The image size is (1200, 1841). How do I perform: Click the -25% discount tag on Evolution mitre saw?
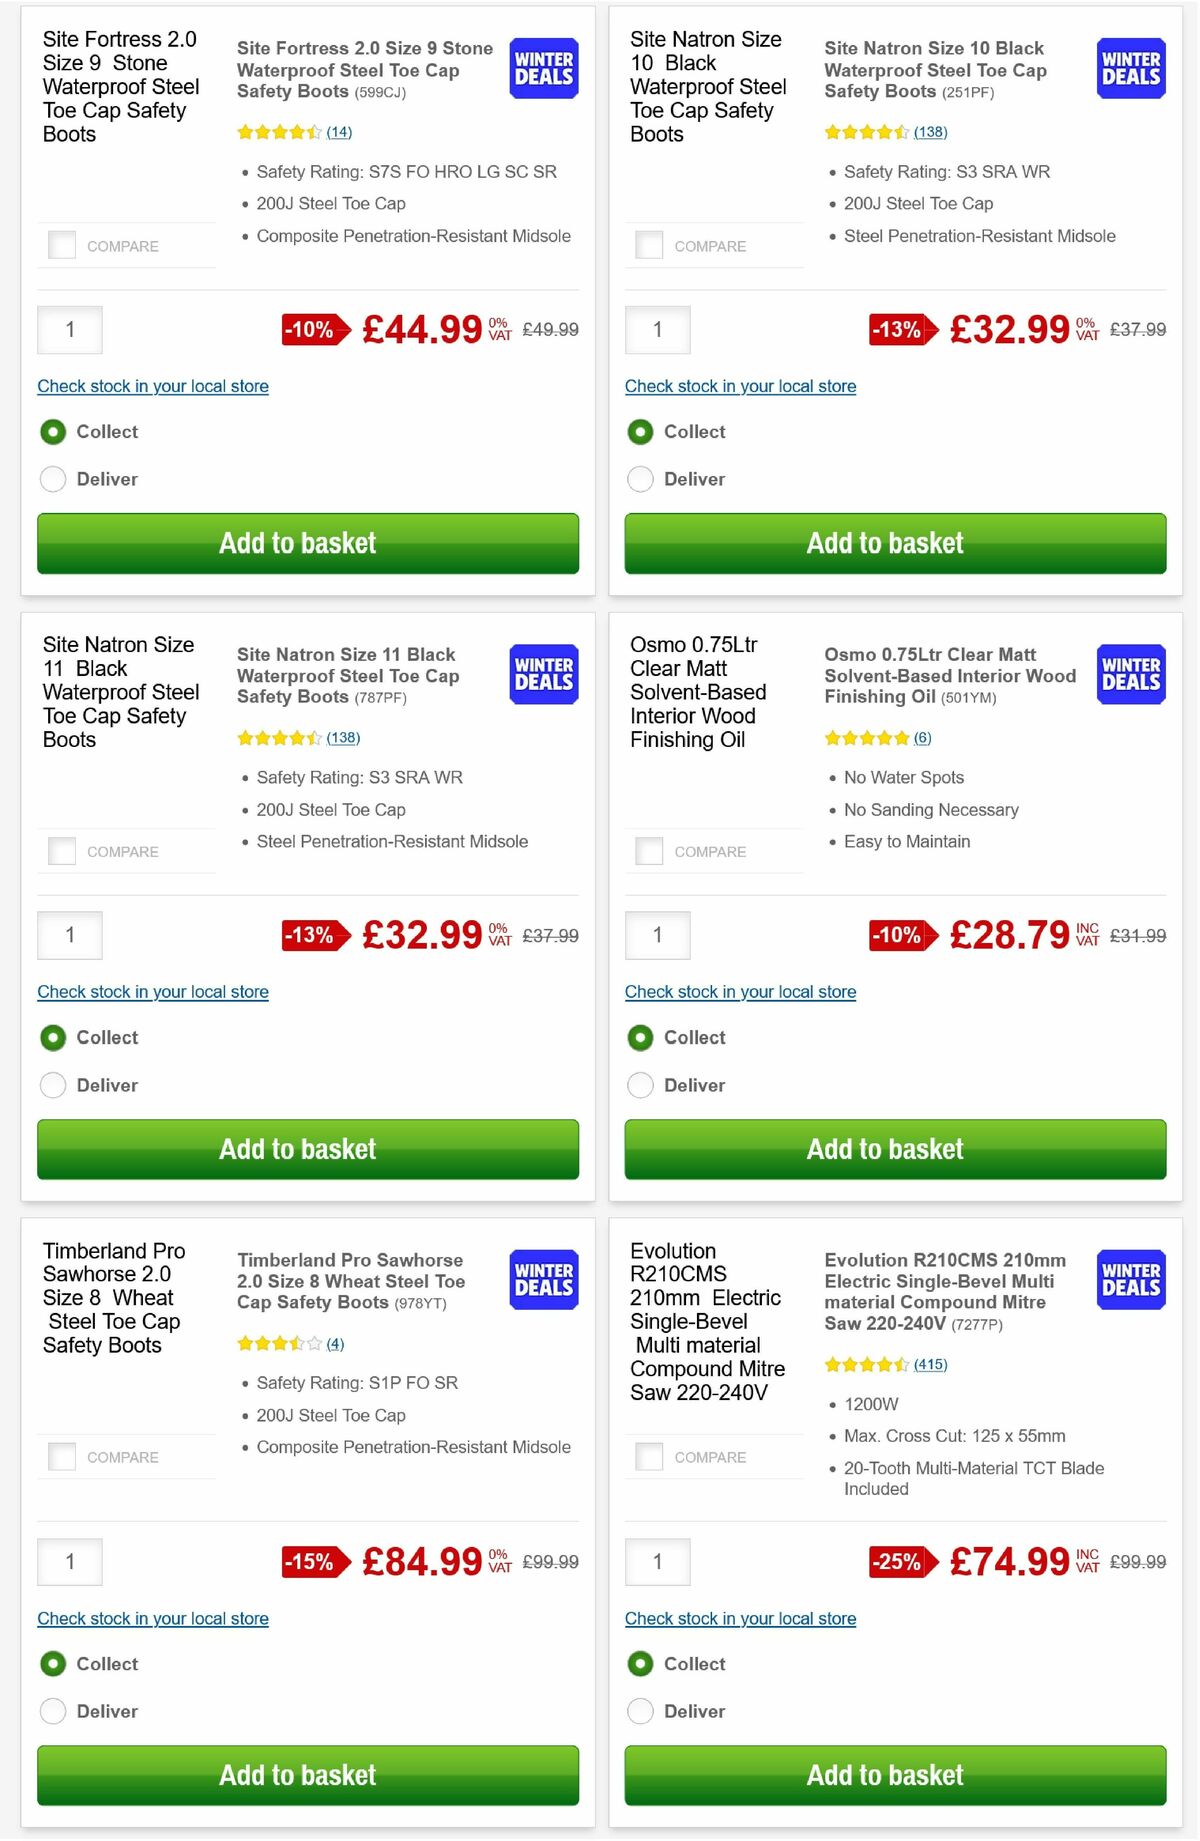click(x=897, y=1561)
